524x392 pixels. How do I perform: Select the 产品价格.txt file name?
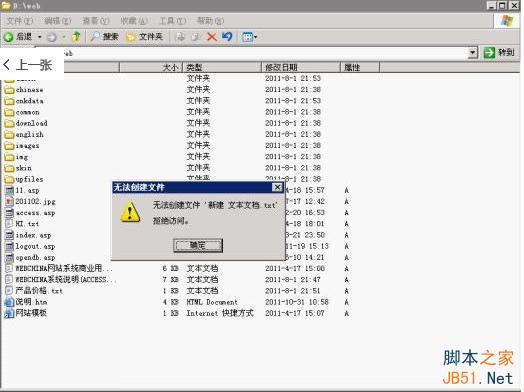click(39, 291)
